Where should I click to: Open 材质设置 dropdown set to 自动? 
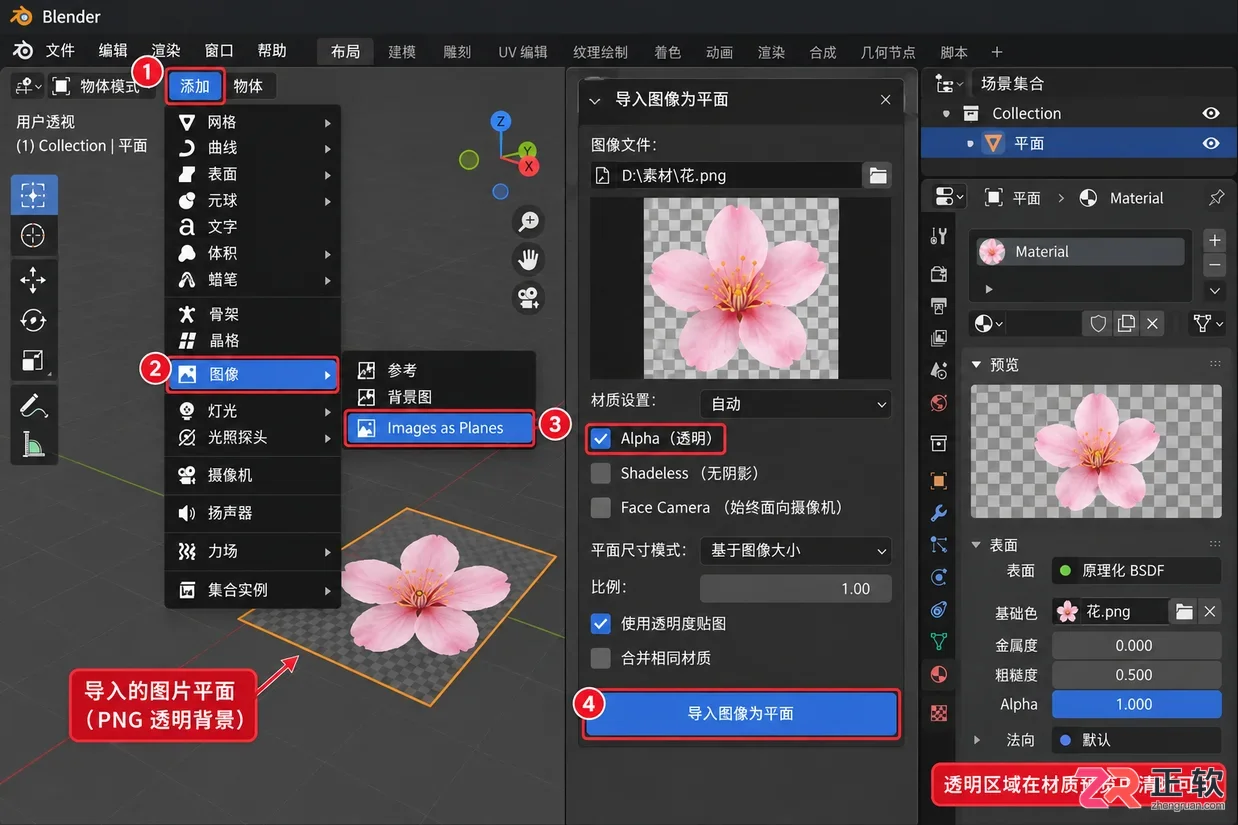[795, 404]
